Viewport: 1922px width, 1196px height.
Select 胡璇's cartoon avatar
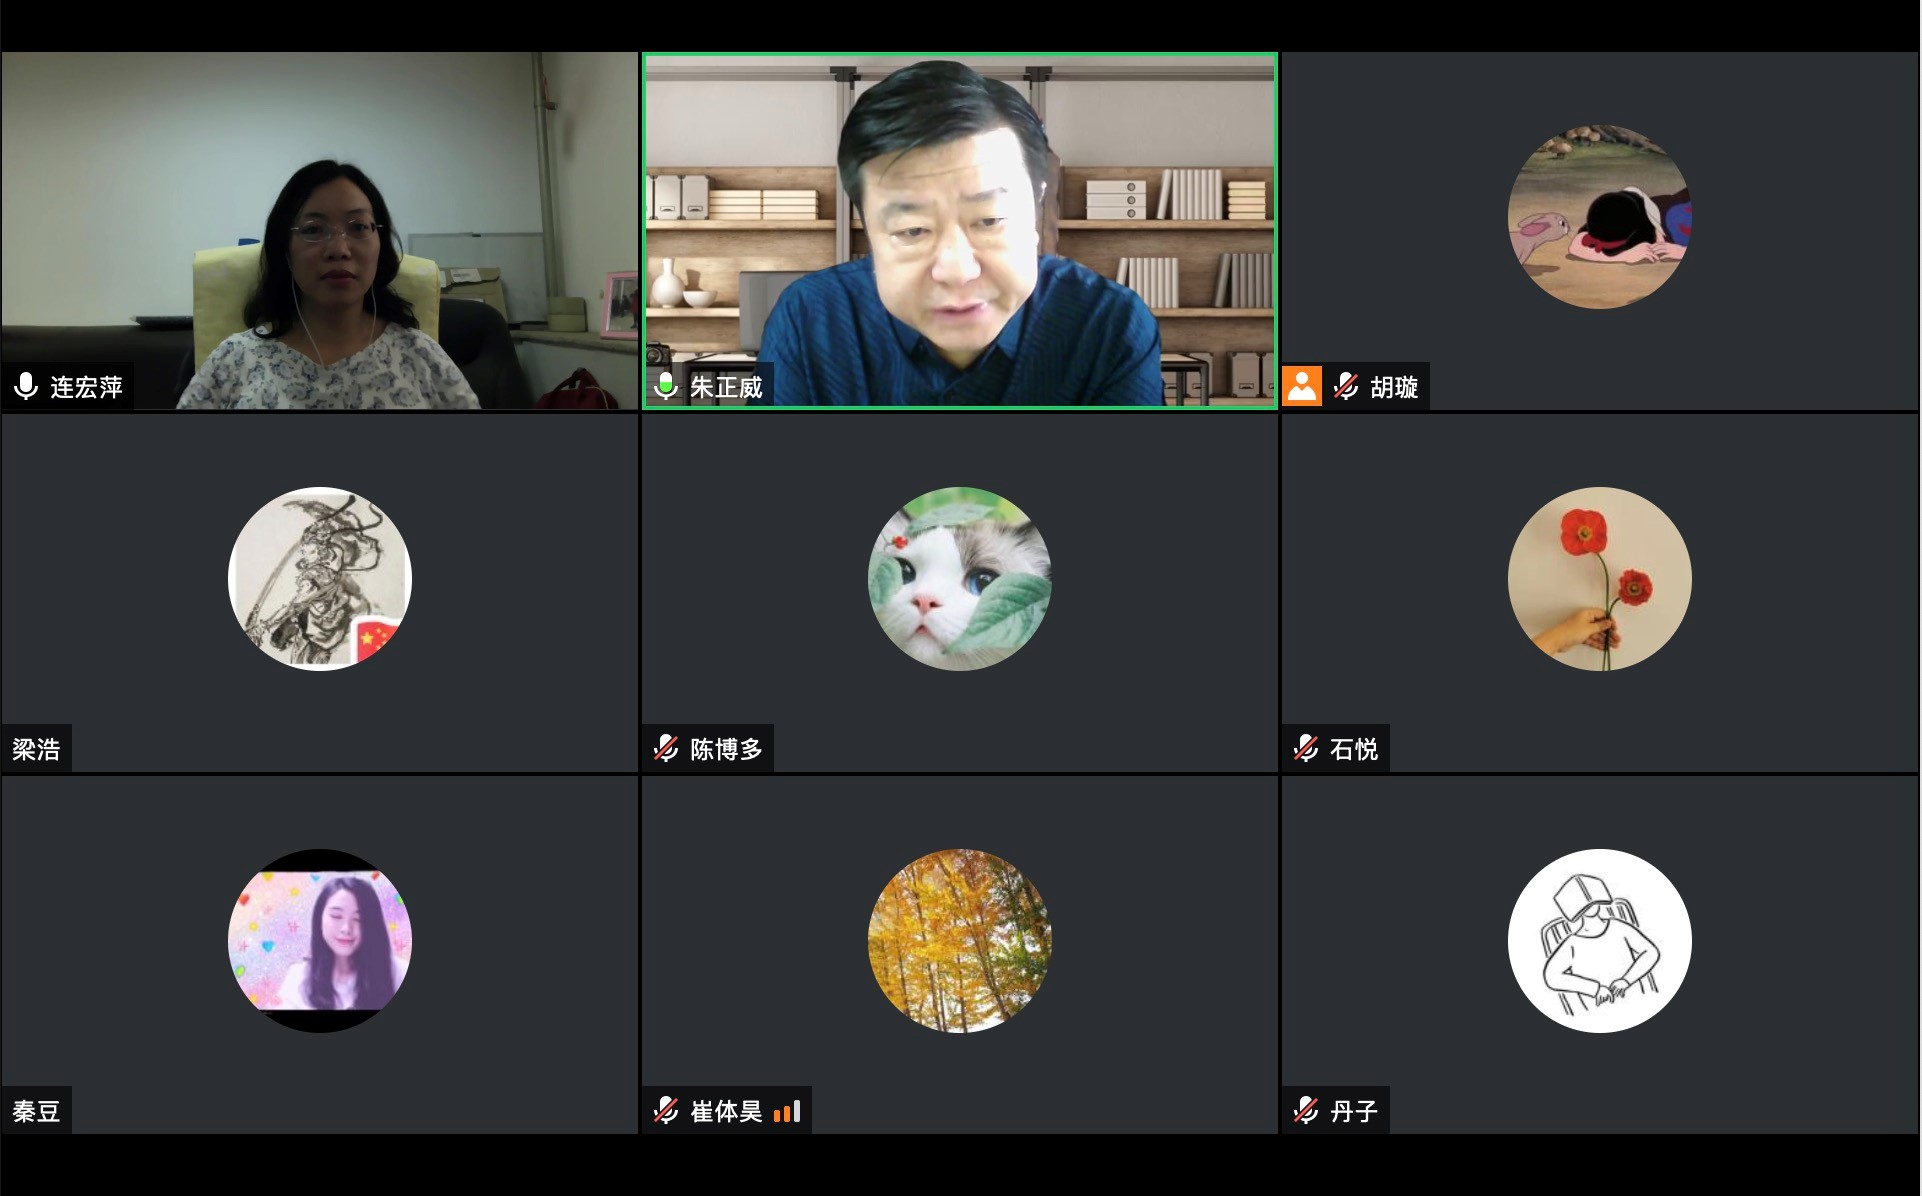click(x=1600, y=217)
